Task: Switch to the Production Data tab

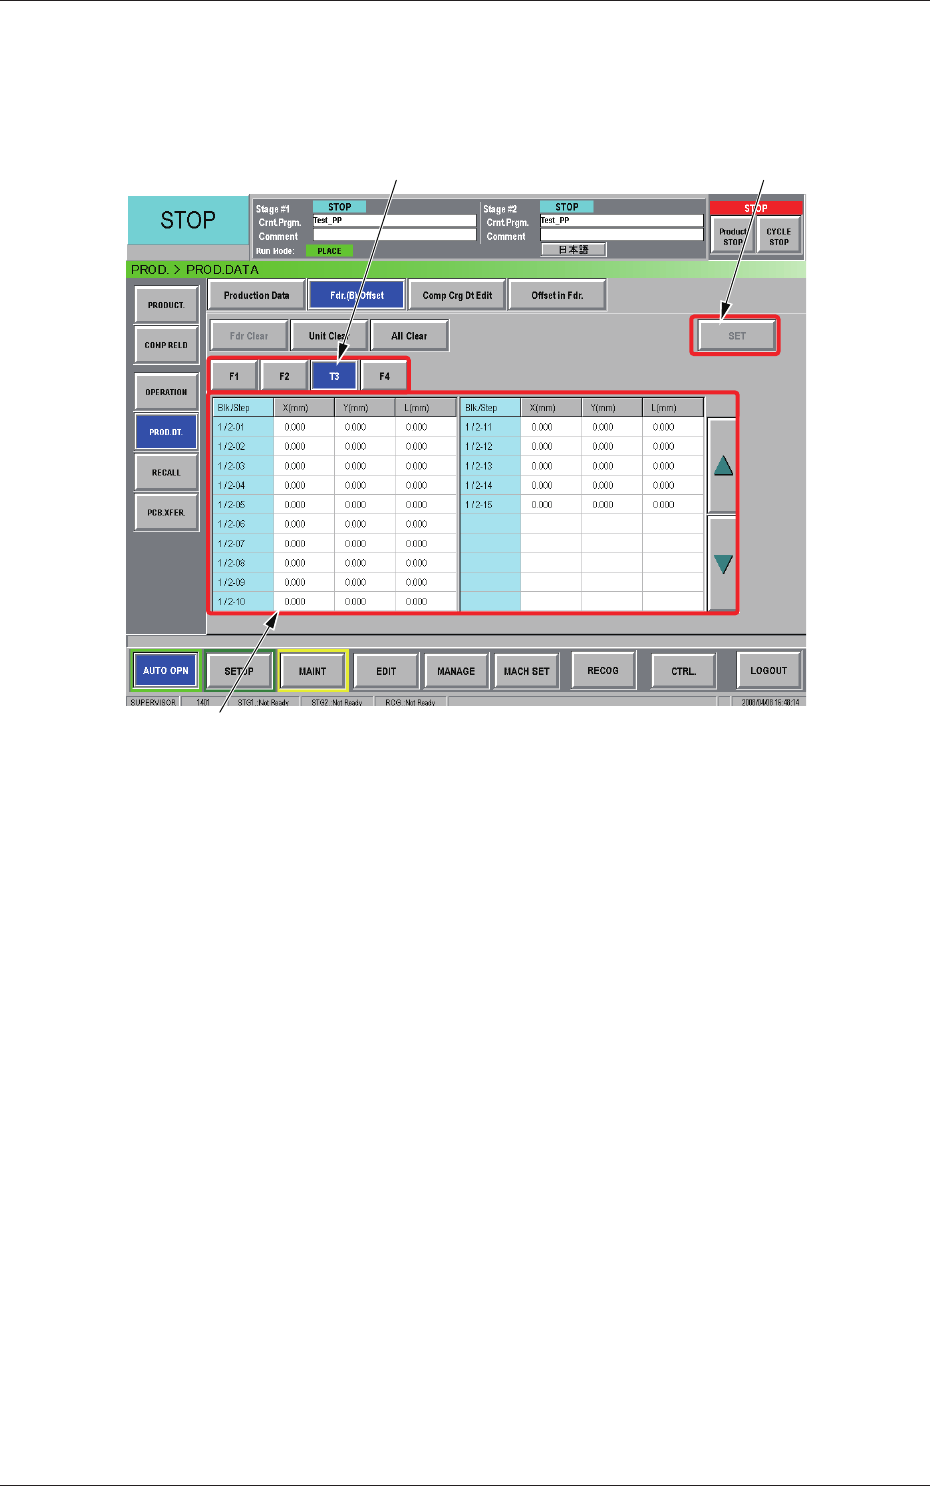Action: [x=256, y=295]
